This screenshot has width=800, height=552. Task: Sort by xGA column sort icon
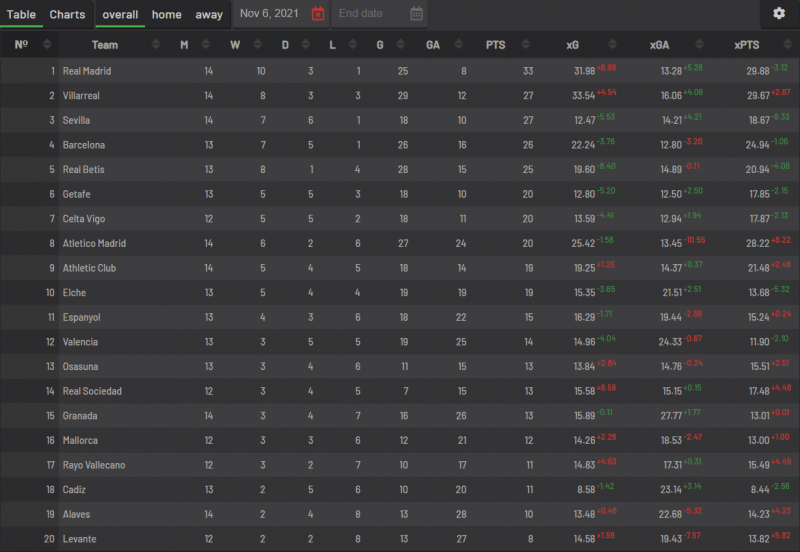click(699, 44)
